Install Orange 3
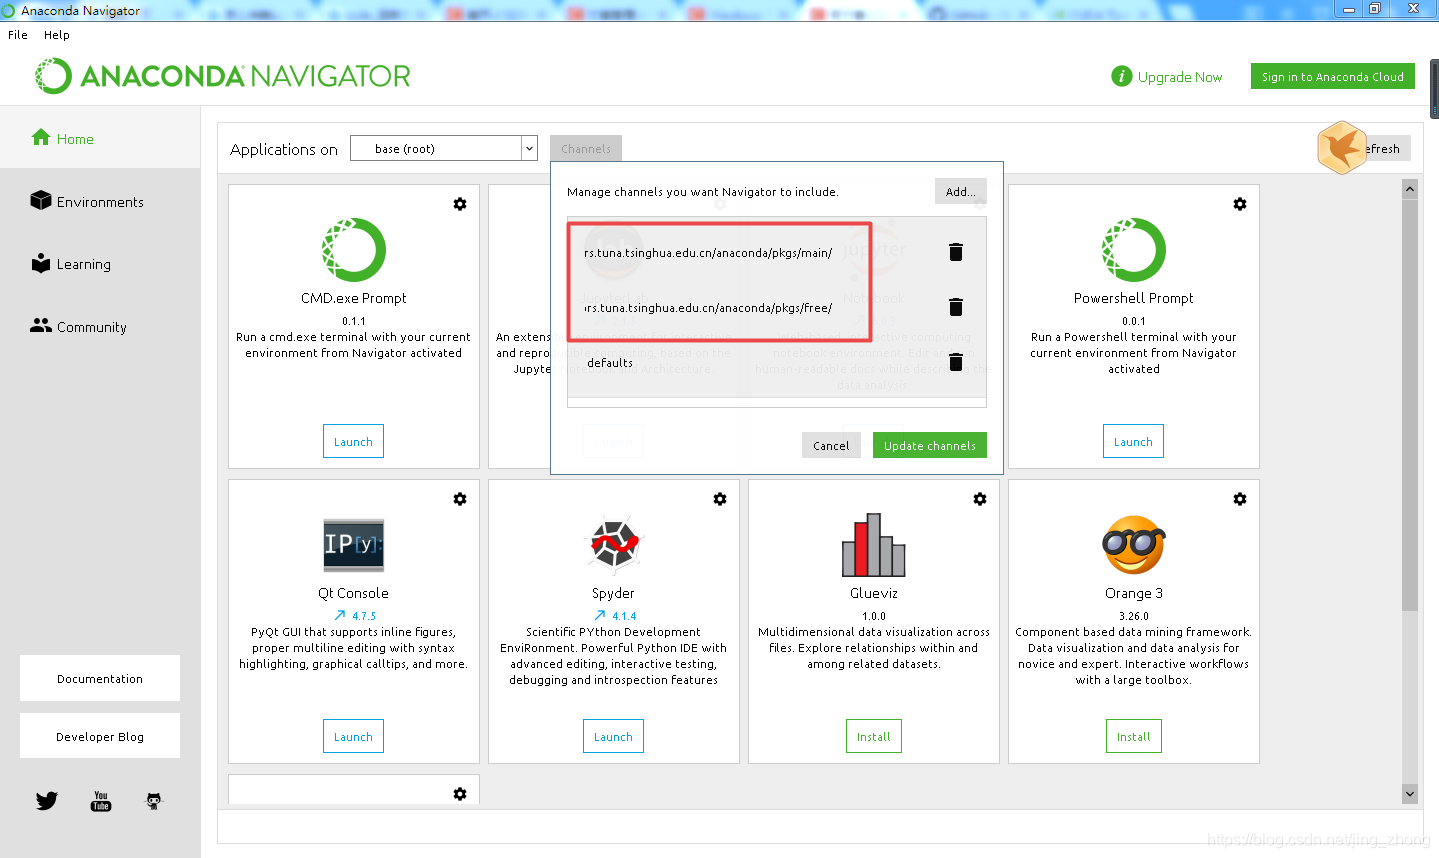 tap(1133, 737)
